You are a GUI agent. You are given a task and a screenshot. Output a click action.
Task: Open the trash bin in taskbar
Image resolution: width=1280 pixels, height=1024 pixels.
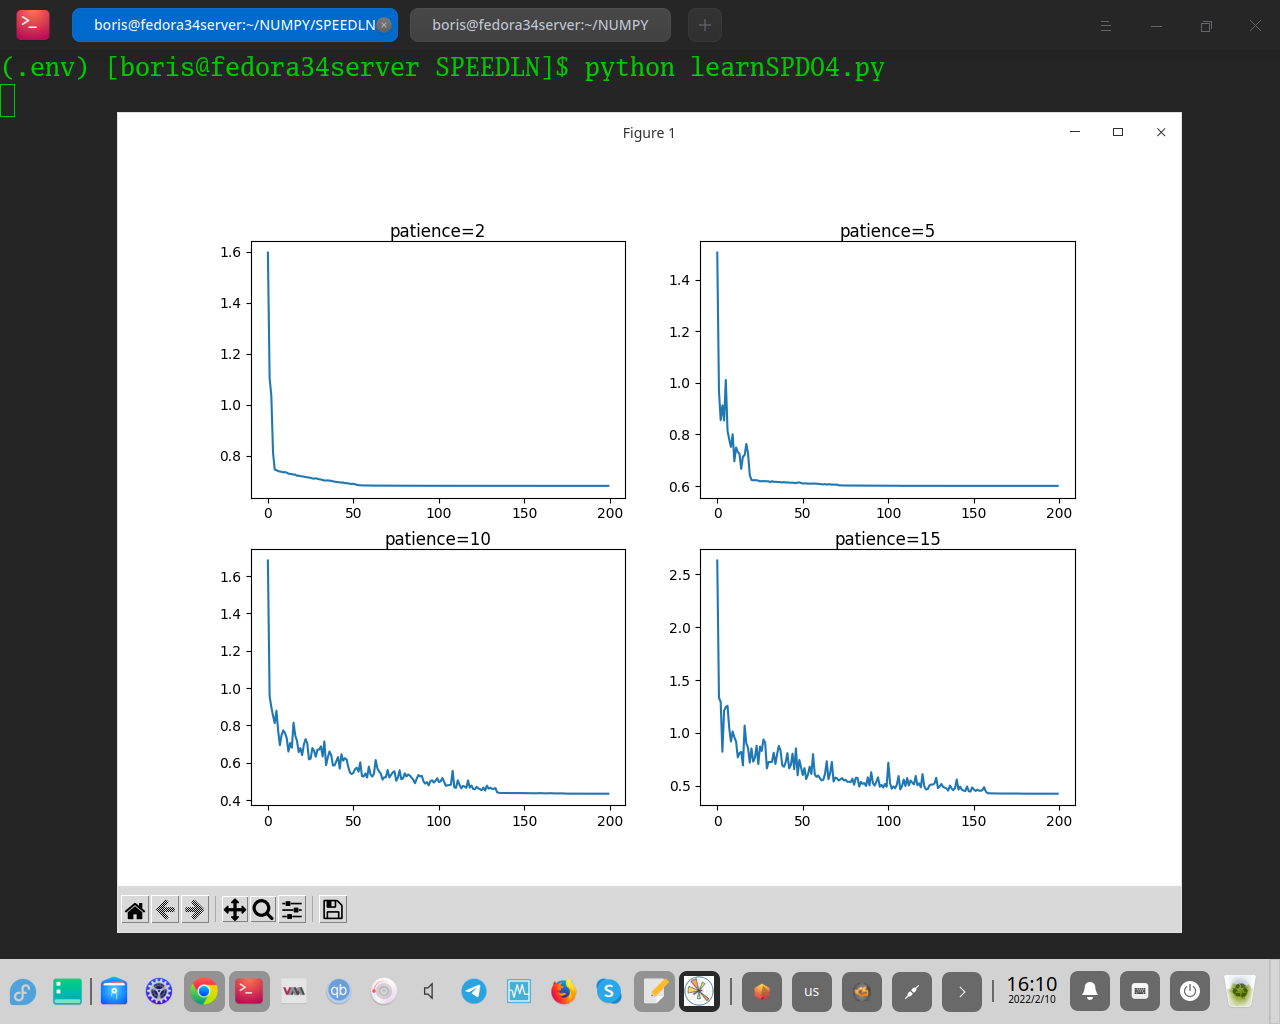pyautogui.click(x=1240, y=991)
